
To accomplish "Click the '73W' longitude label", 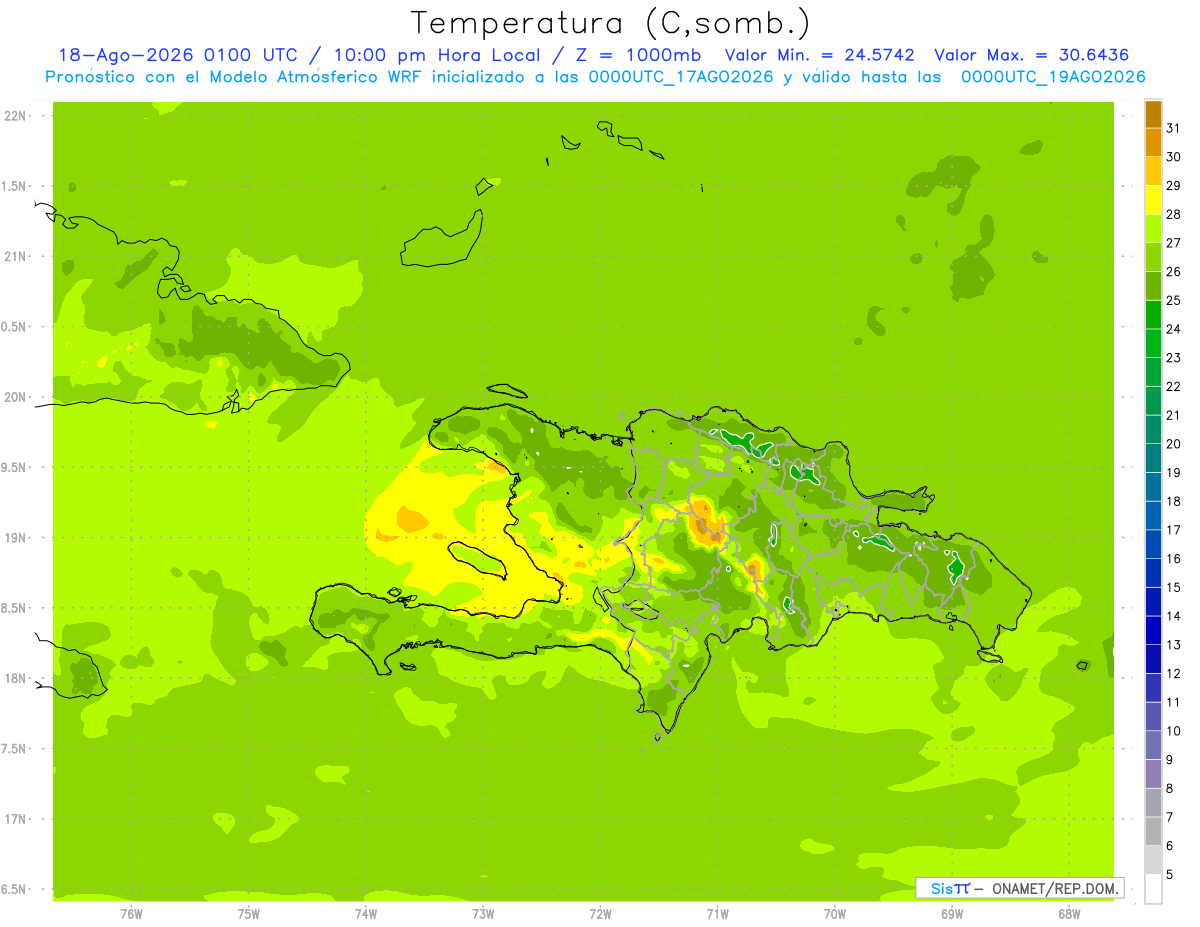I will pyautogui.click(x=483, y=913).
